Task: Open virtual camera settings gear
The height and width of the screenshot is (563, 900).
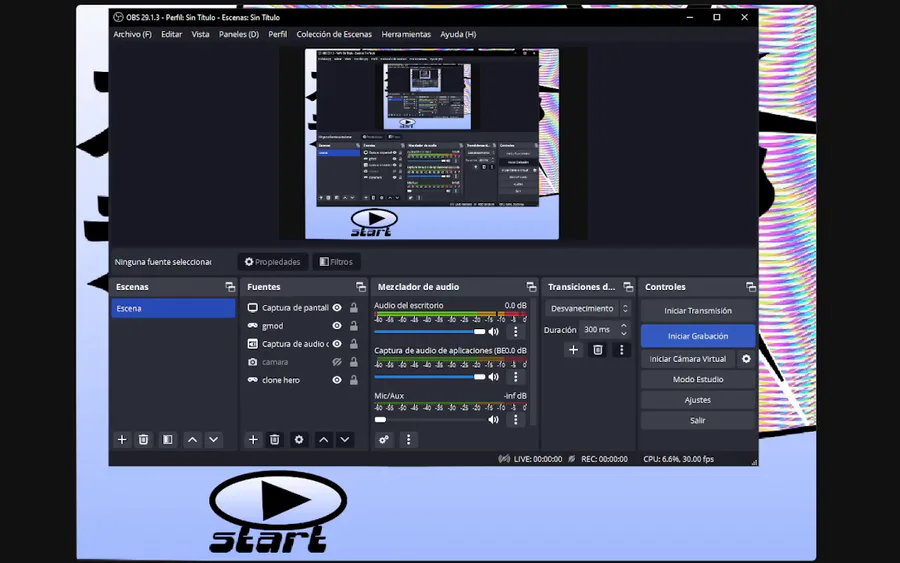Action: click(x=746, y=359)
